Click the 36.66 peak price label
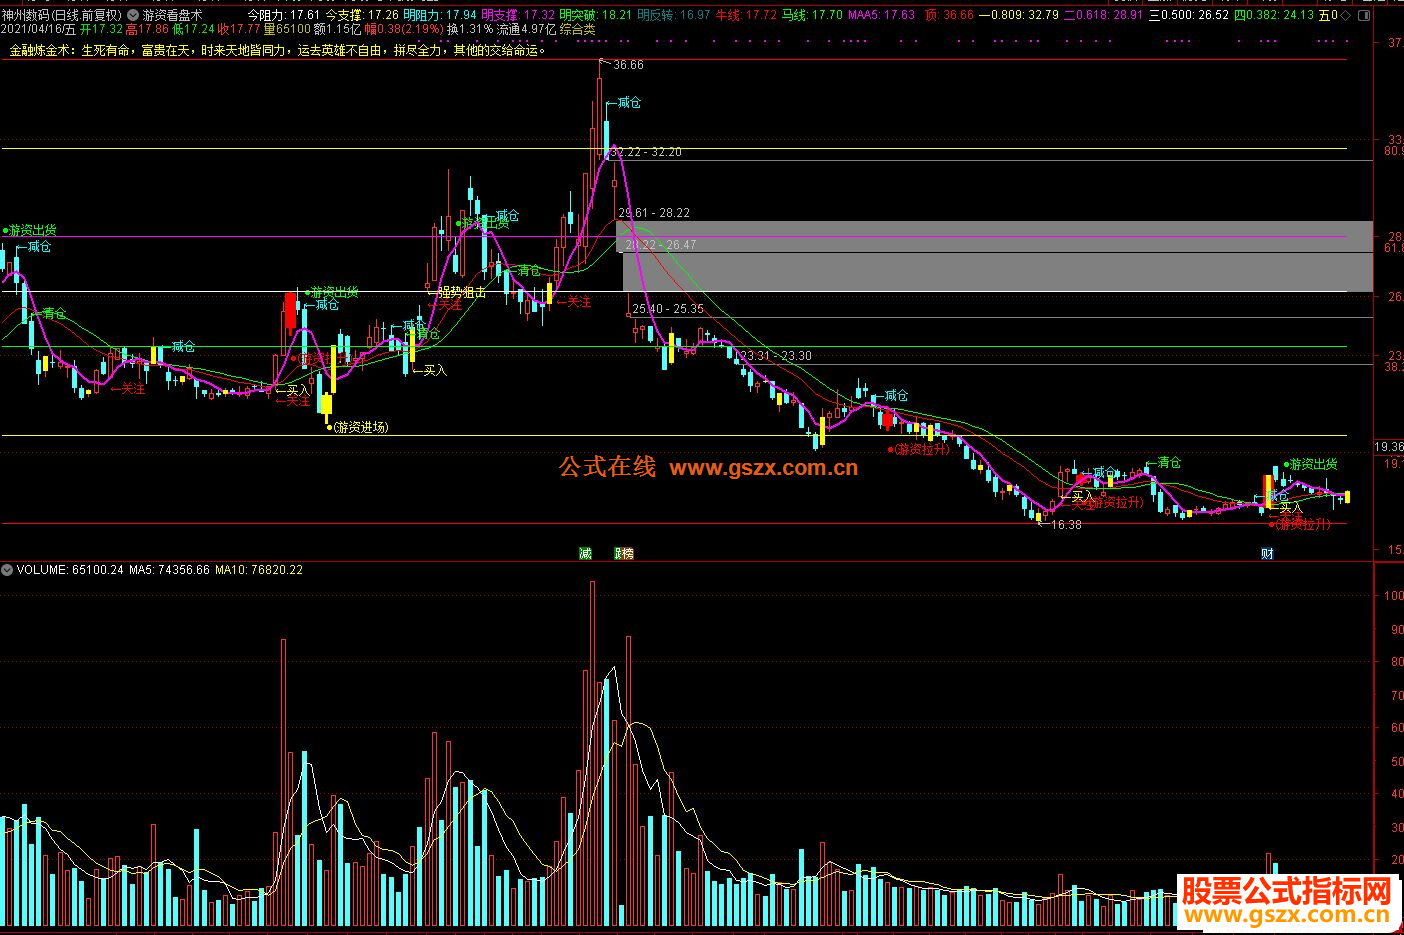1404x935 pixels. coord(628,65)
